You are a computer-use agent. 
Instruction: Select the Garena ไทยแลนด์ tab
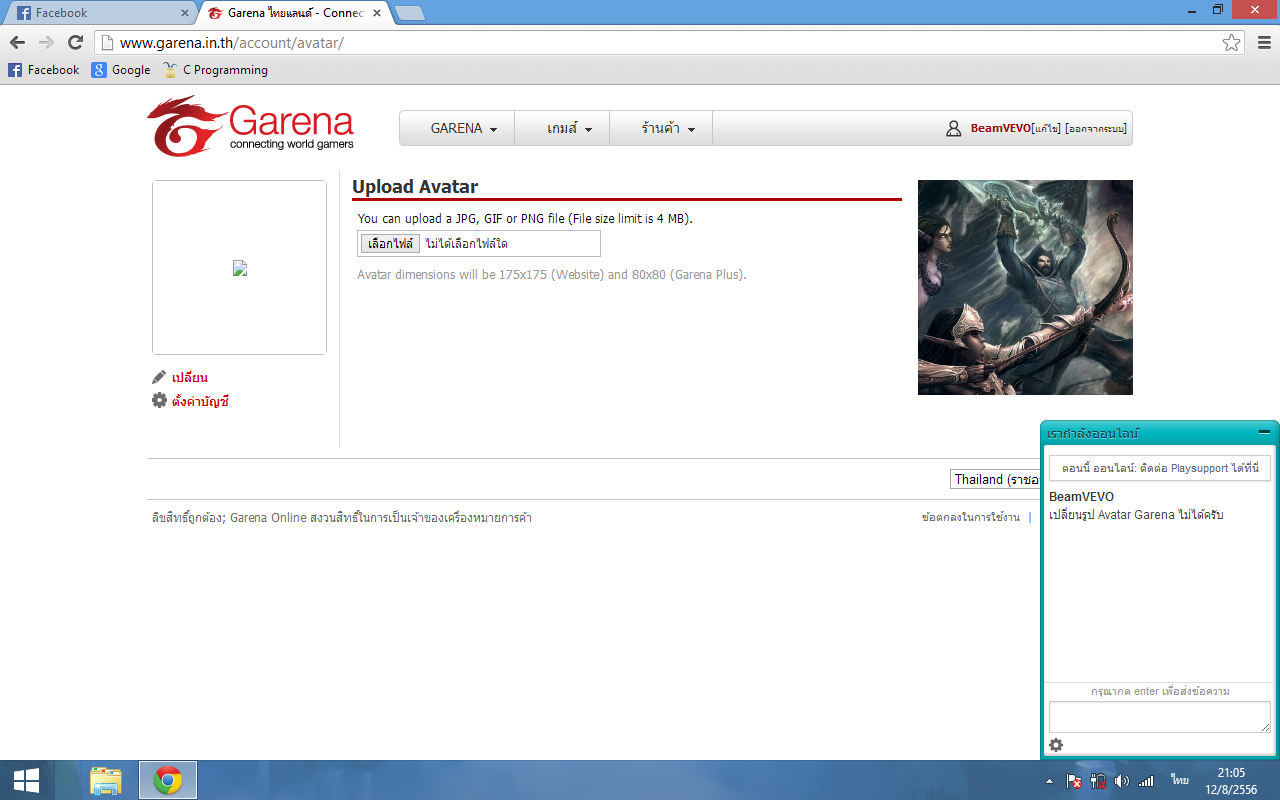294,13
